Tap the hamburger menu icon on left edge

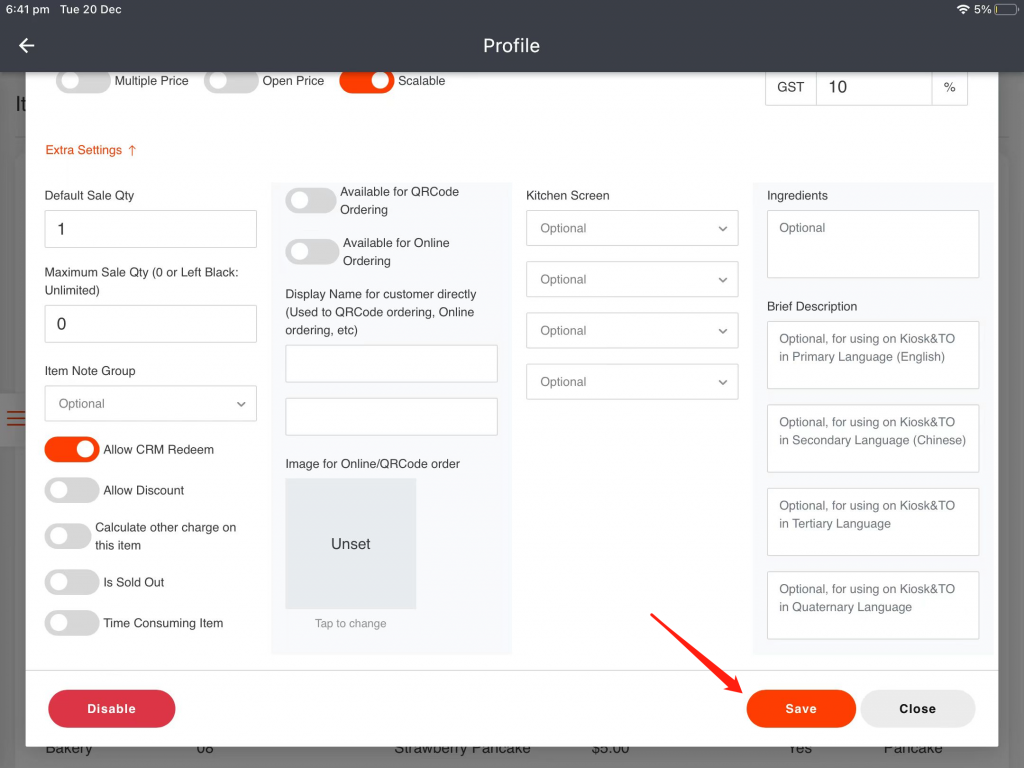(14, 418)
